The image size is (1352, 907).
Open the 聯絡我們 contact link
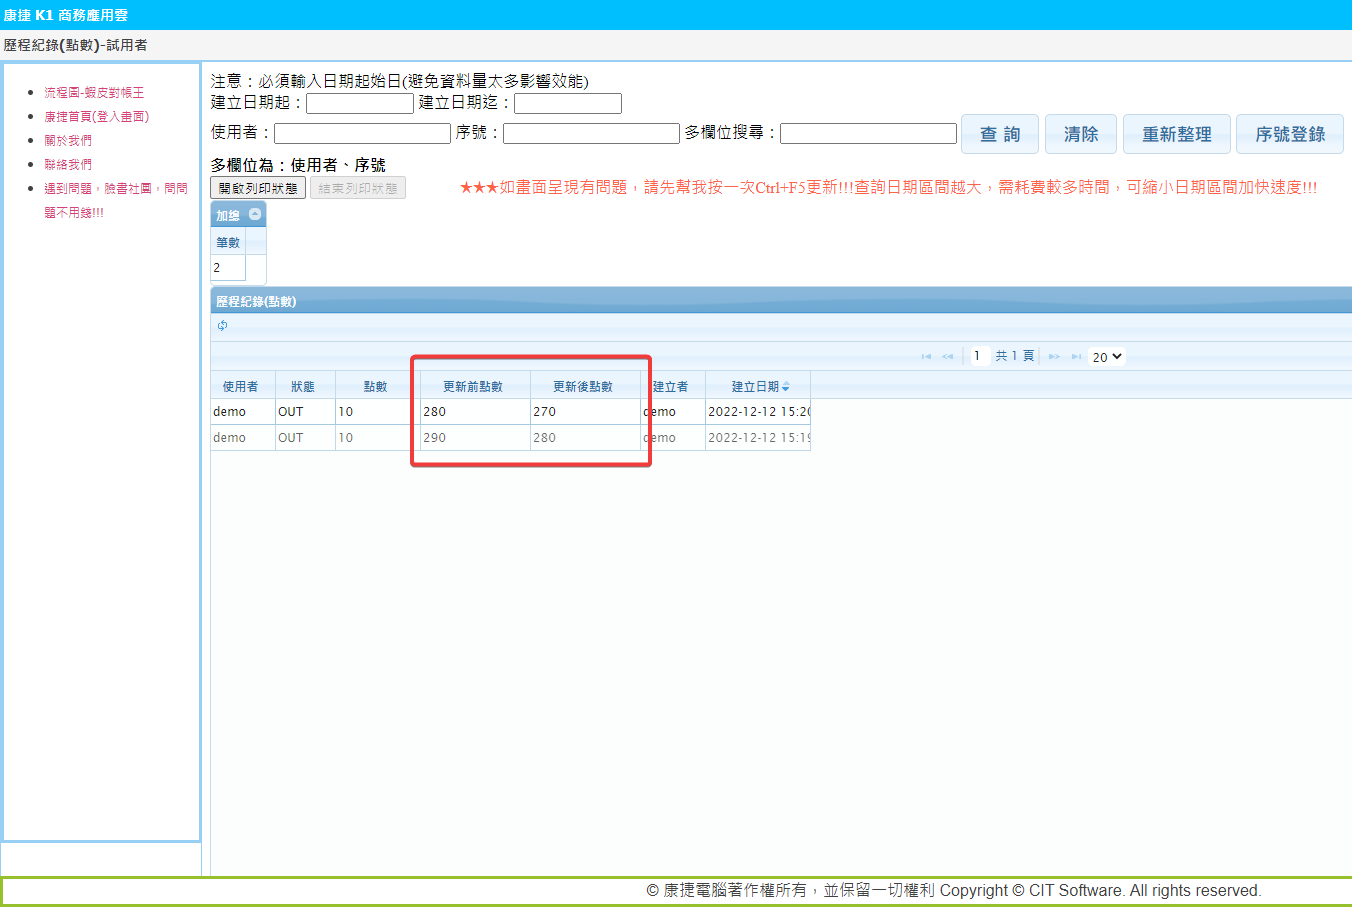pos(68,165)
